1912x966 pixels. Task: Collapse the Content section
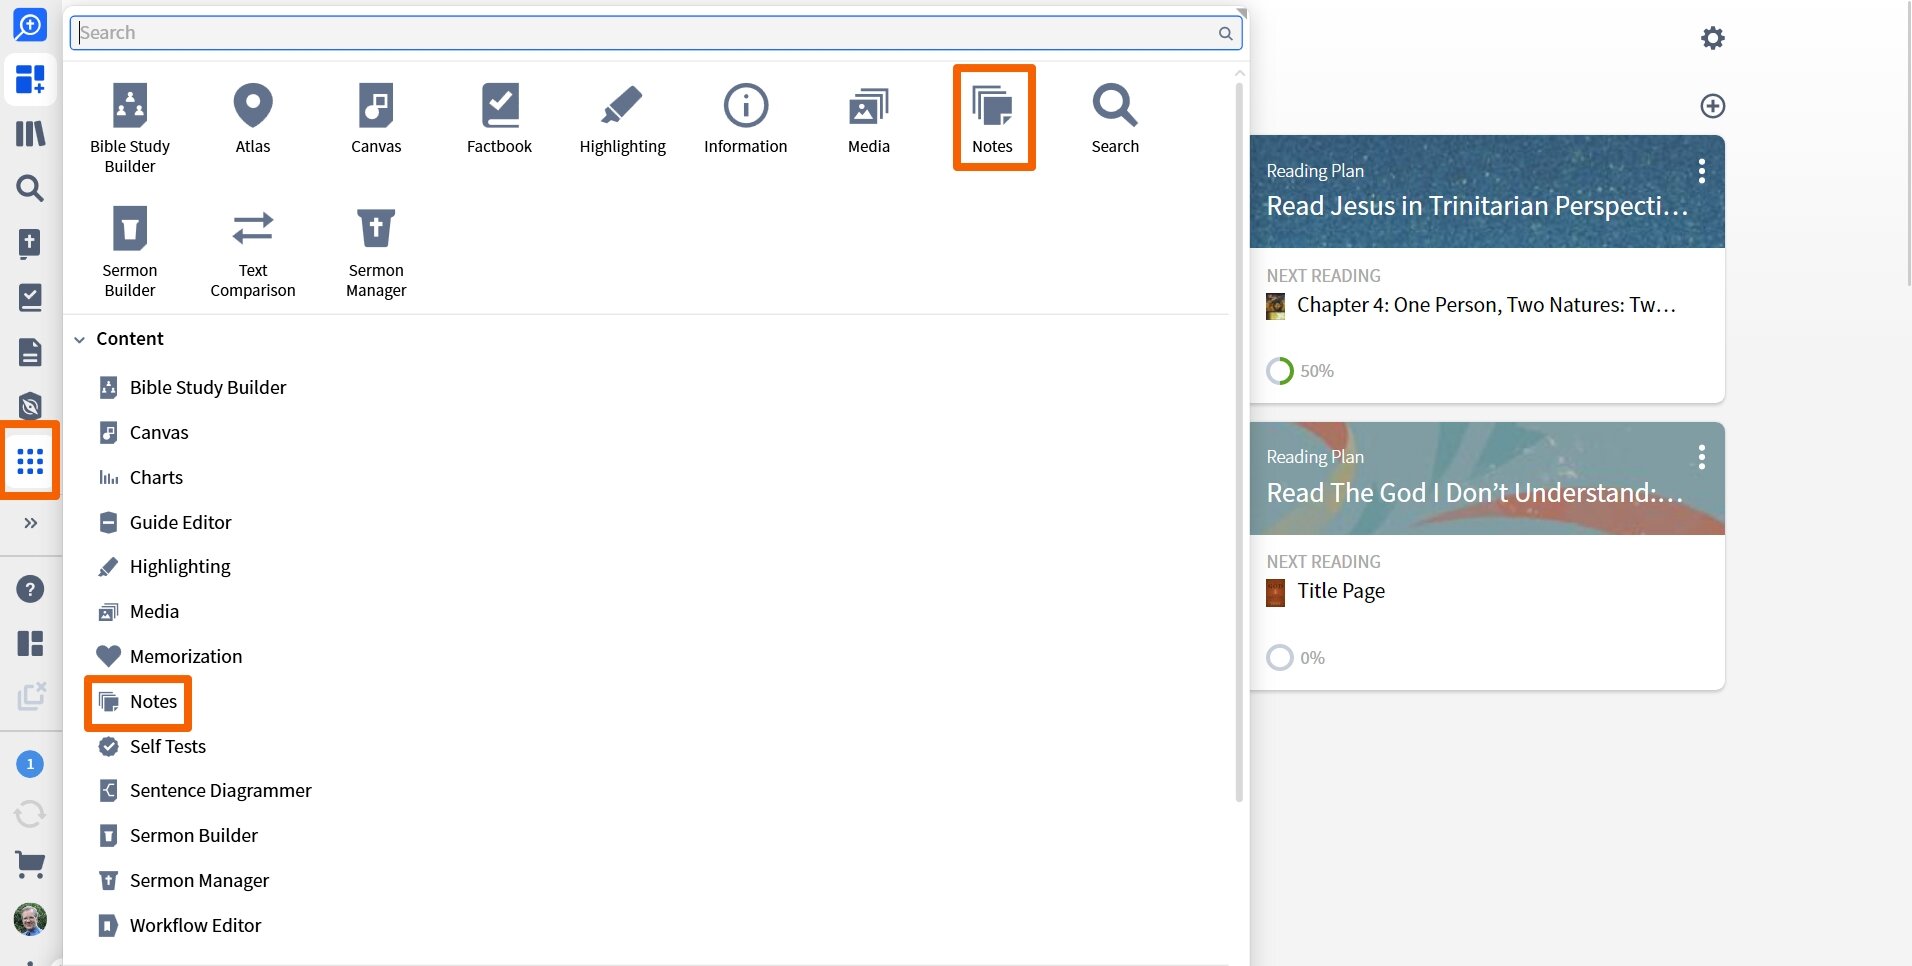point(80,339)
